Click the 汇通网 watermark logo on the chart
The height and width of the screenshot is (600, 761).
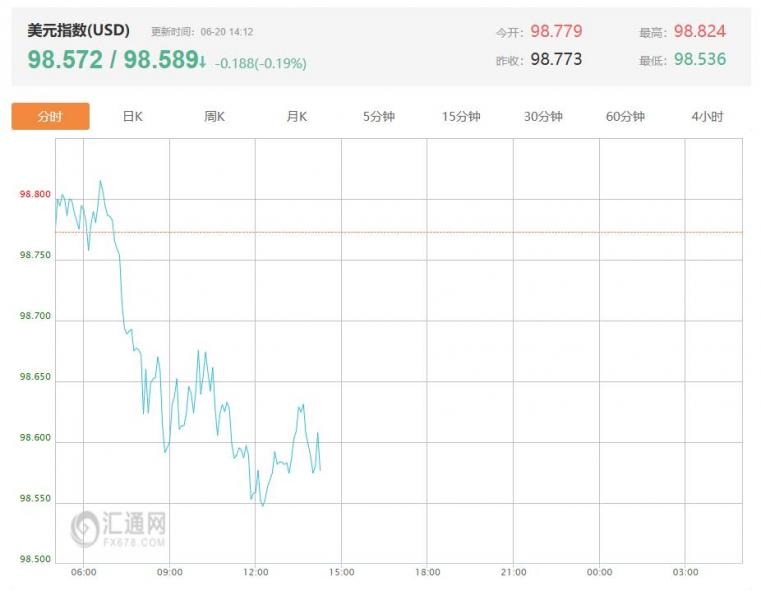119,528
